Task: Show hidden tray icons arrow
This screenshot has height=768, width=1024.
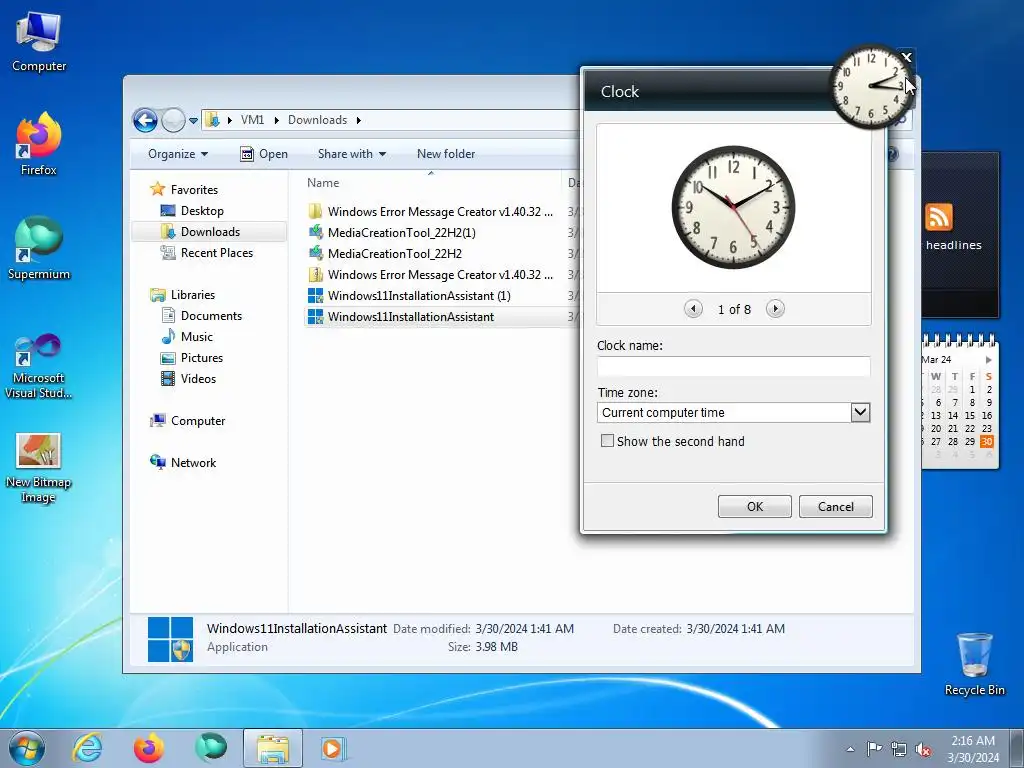Action: click(x=850, y=749)
